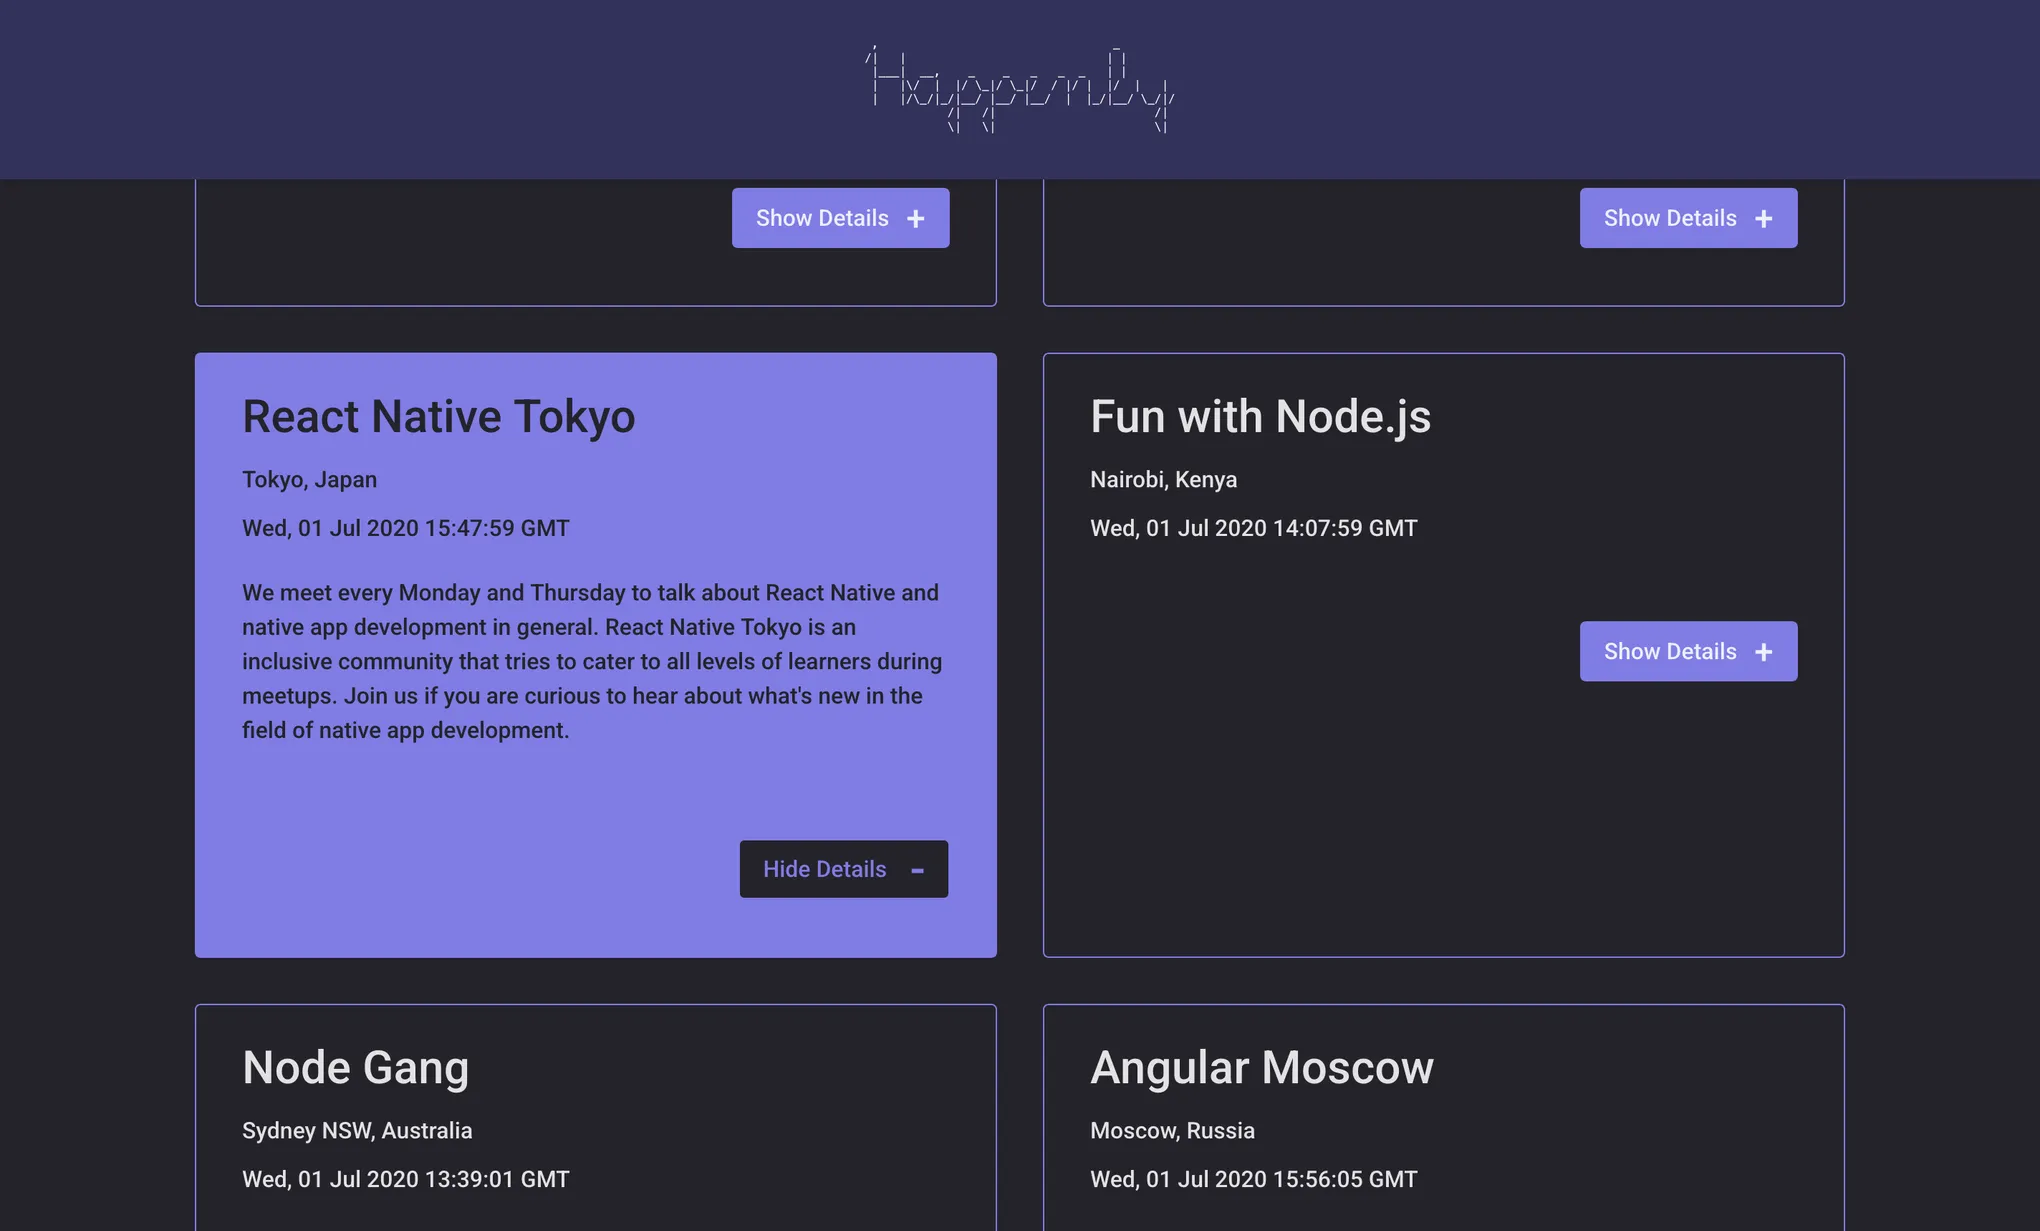This screenshot has height=1231, width=2040.
Task: Toggle open the top-right event details
Action: tap(1688, 218)
